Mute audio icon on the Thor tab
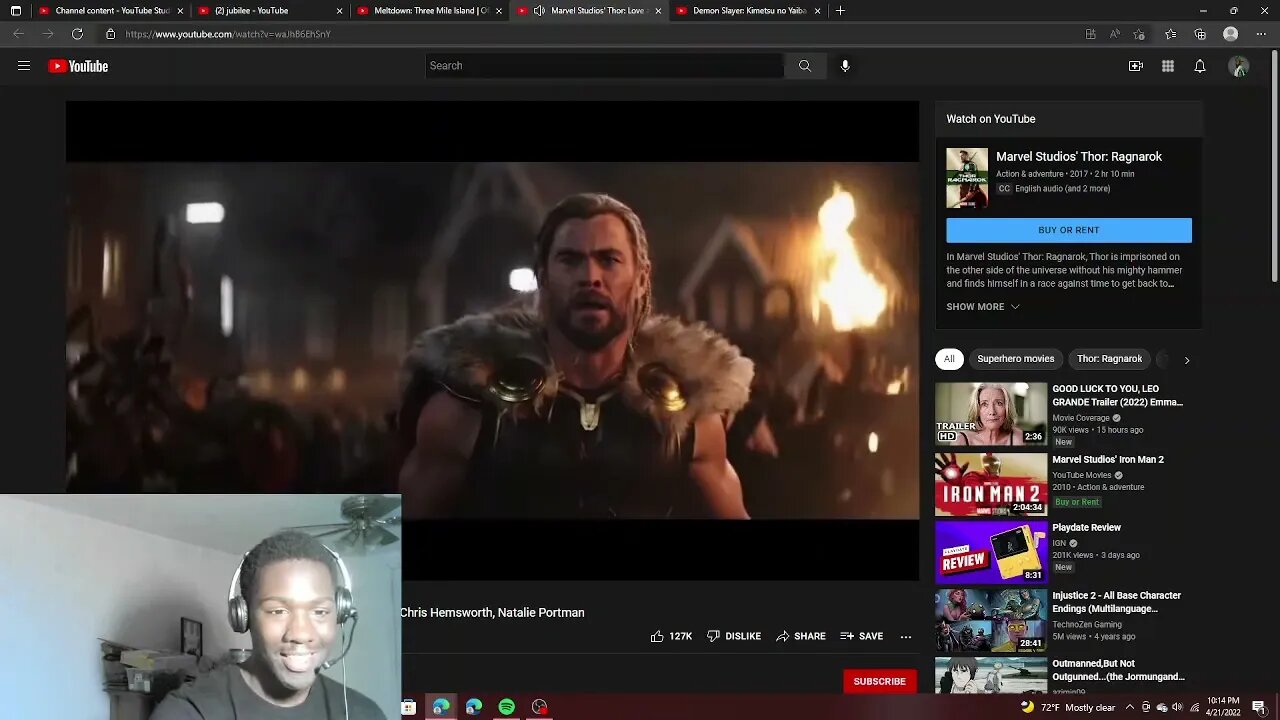The image size is (1280, 720). 540,11
